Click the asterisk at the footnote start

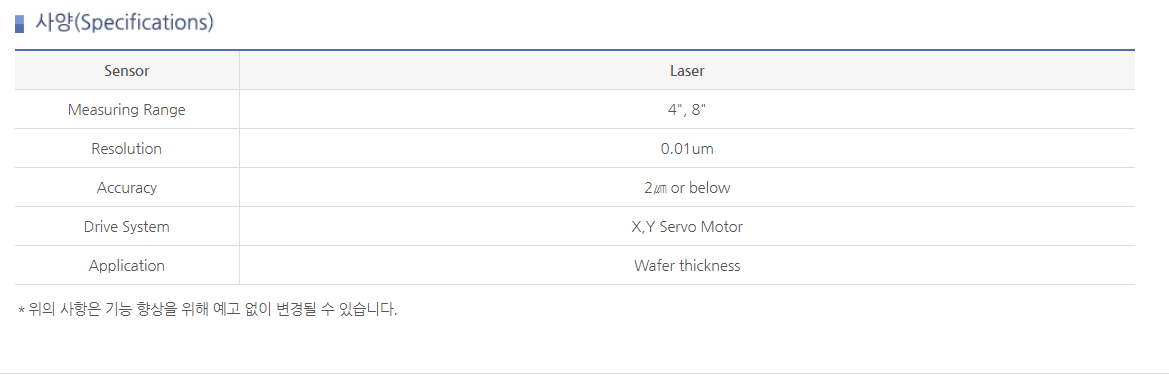[22, 310]
